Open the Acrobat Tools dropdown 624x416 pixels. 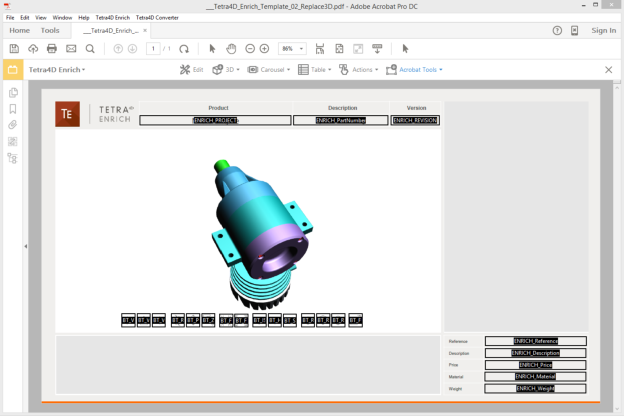414,70
